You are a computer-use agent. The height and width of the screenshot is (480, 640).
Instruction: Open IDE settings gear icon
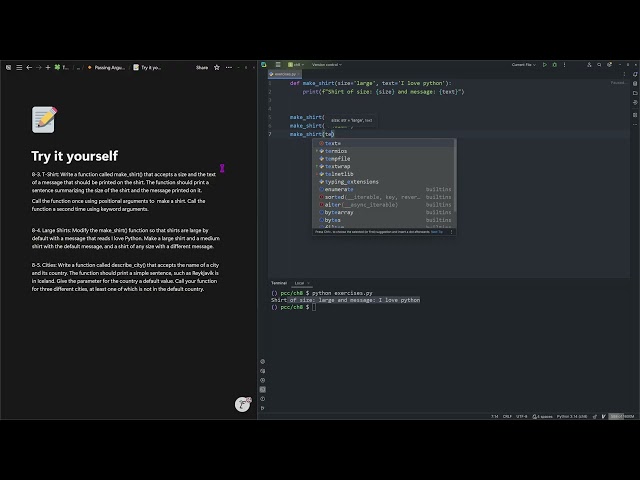click(x=609, y=64)
